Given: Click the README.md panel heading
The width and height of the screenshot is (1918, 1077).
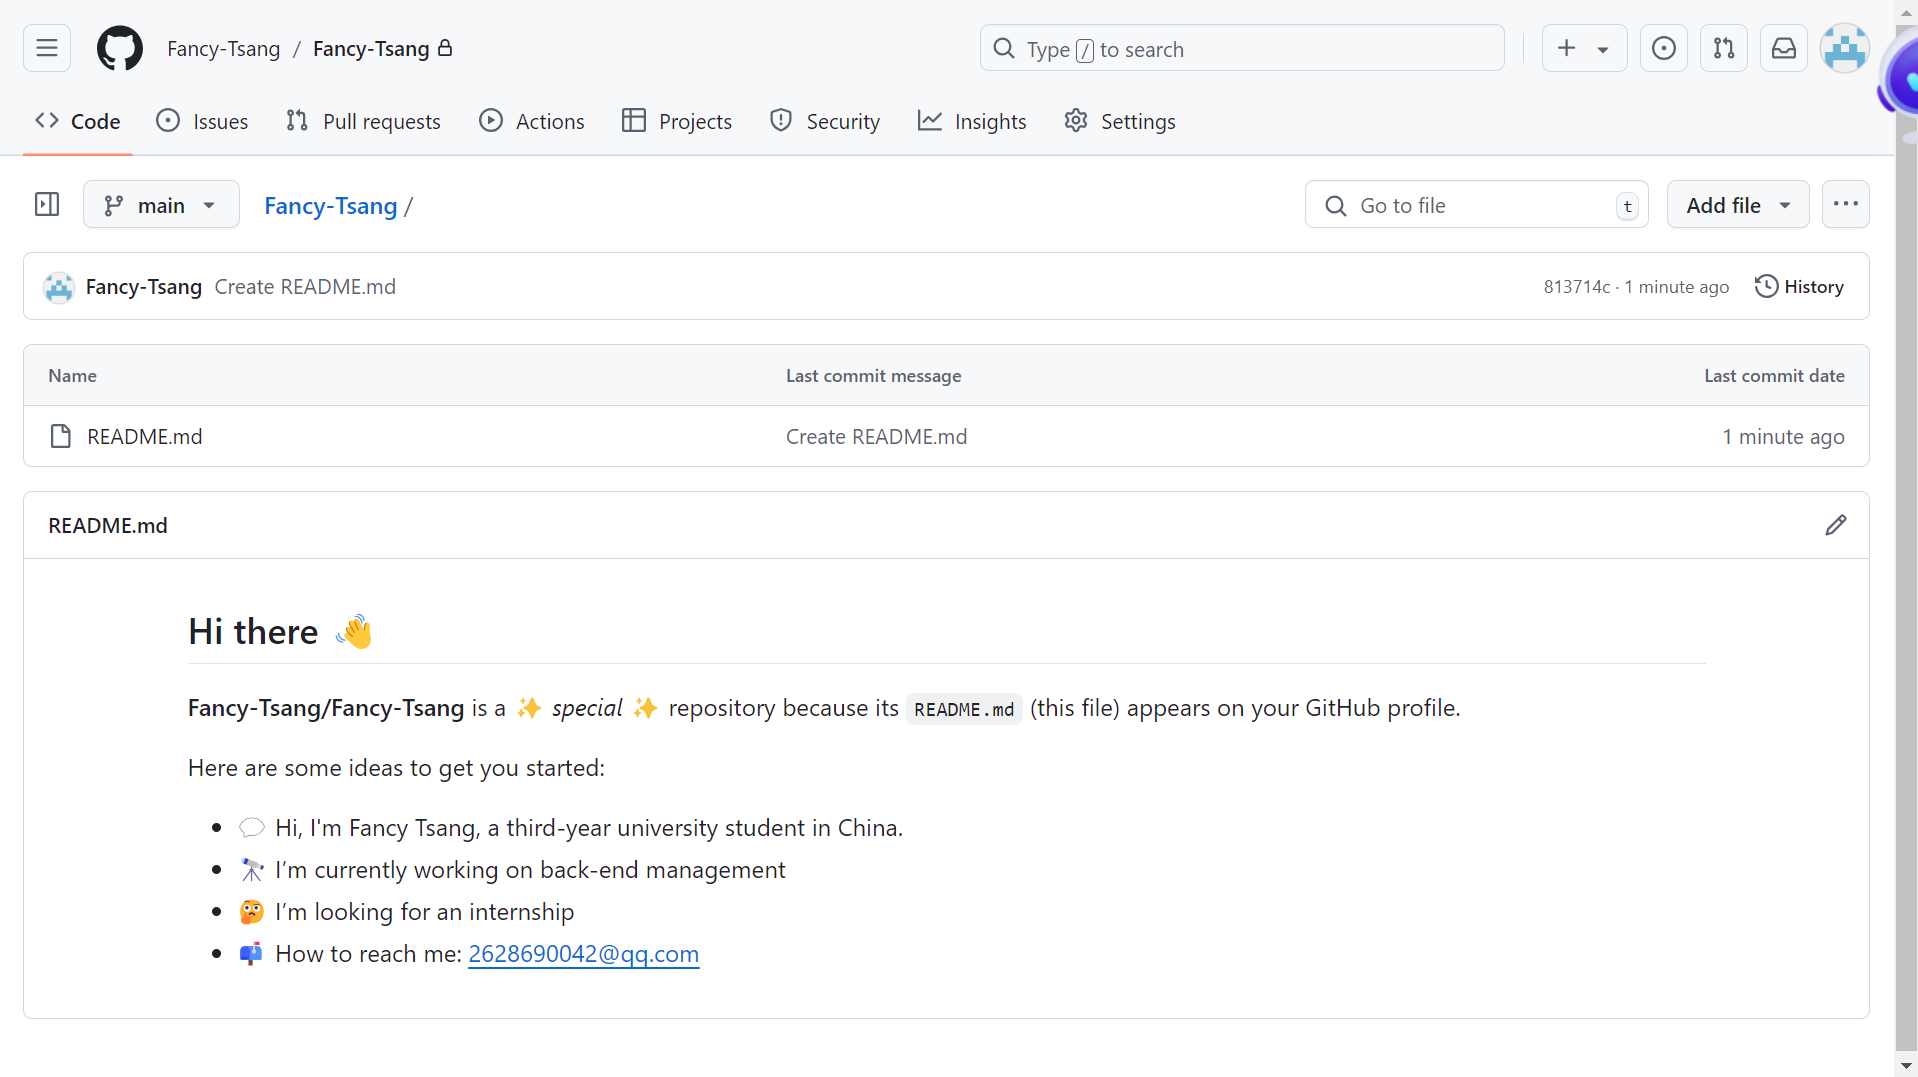Looking at the screenshot, I should [x=108, y=526].
